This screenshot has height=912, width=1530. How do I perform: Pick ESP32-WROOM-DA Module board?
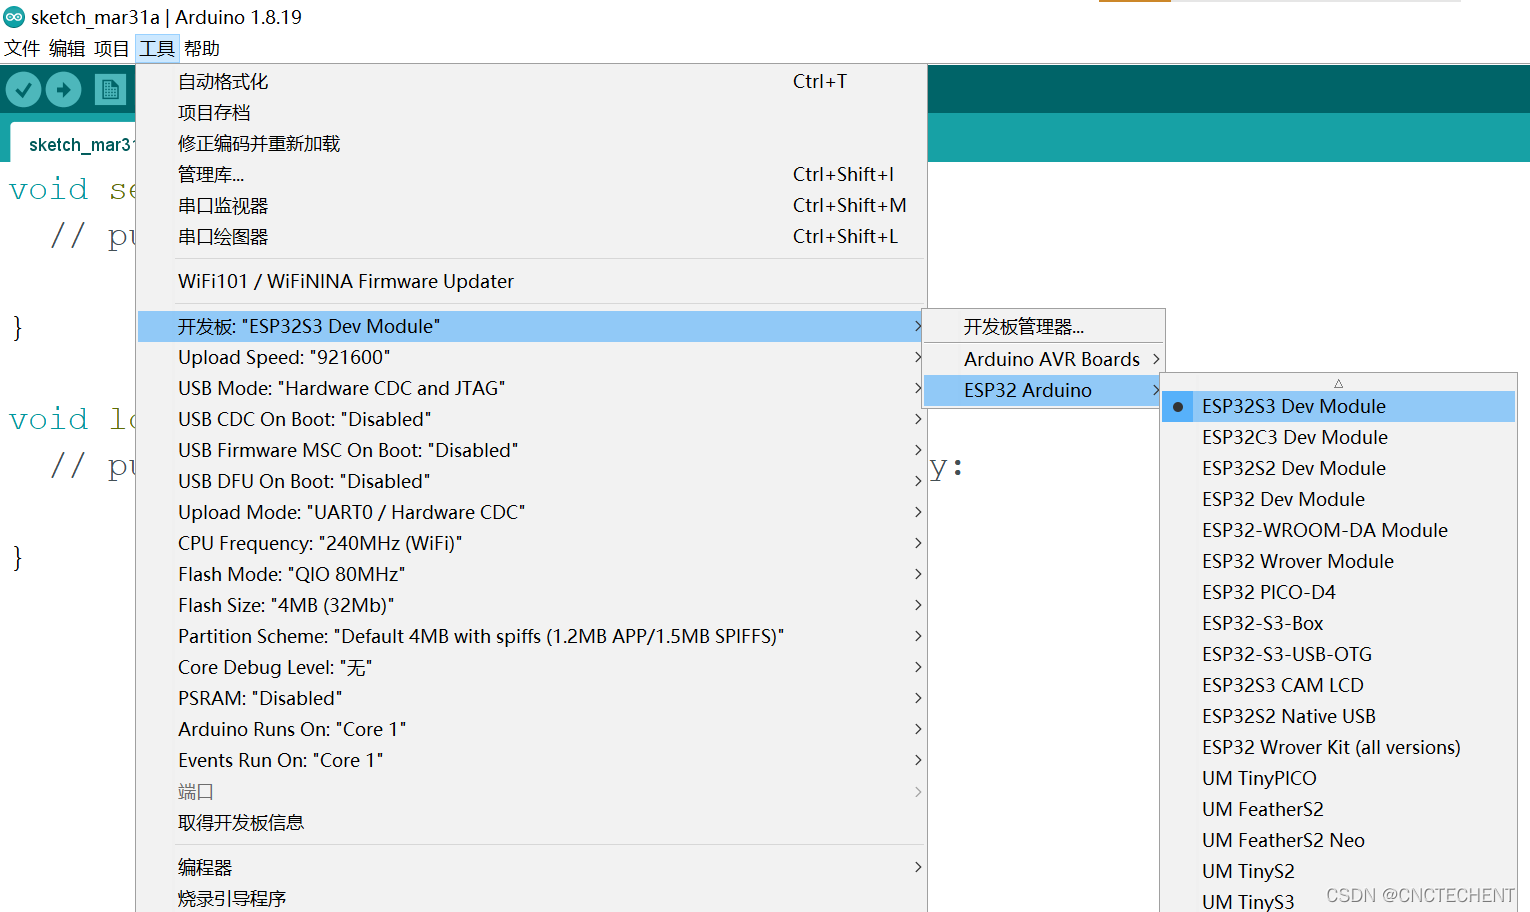[1338, 530]
